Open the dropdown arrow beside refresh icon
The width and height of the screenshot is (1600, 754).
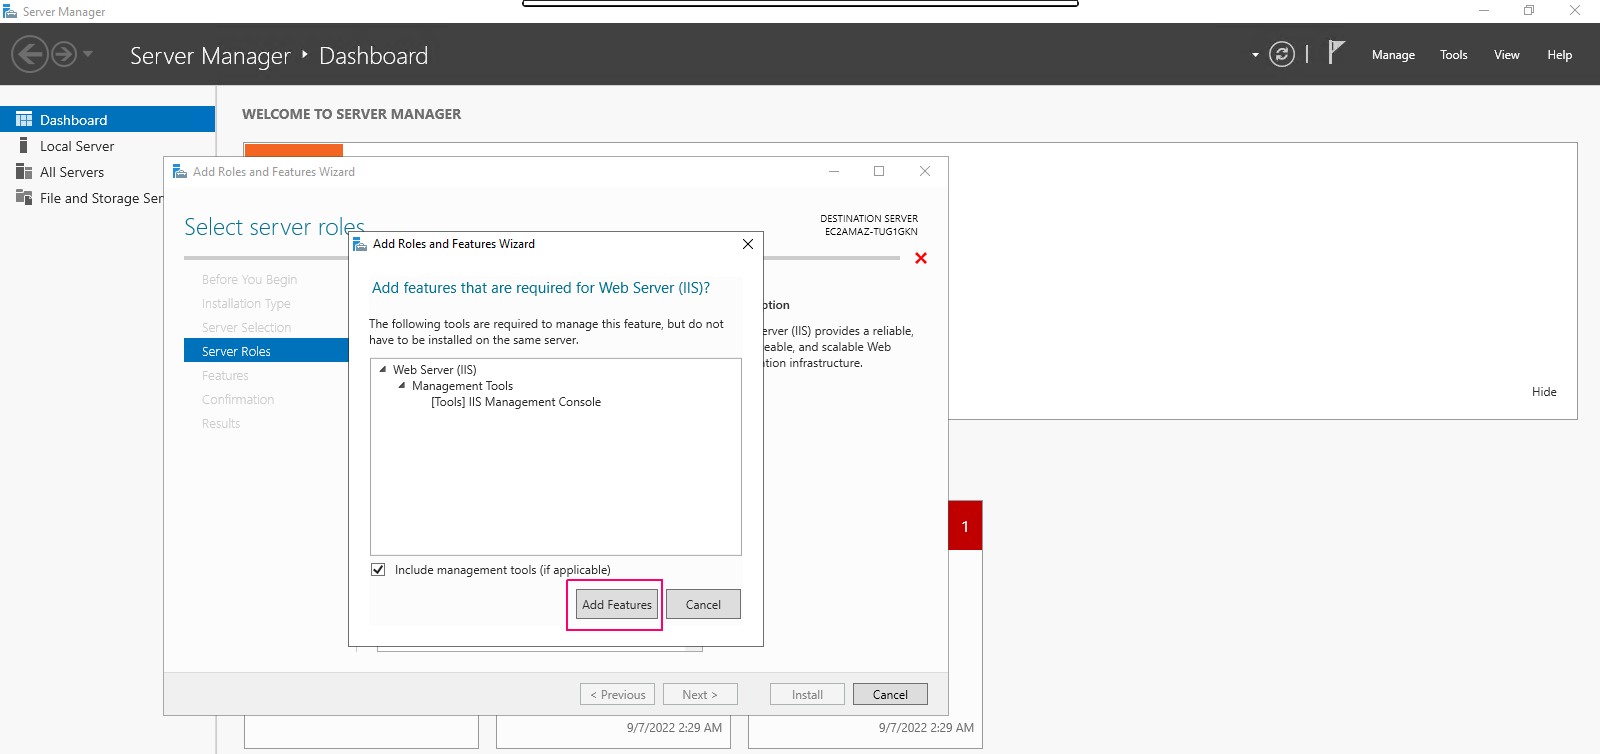(x=1255, y=55)
